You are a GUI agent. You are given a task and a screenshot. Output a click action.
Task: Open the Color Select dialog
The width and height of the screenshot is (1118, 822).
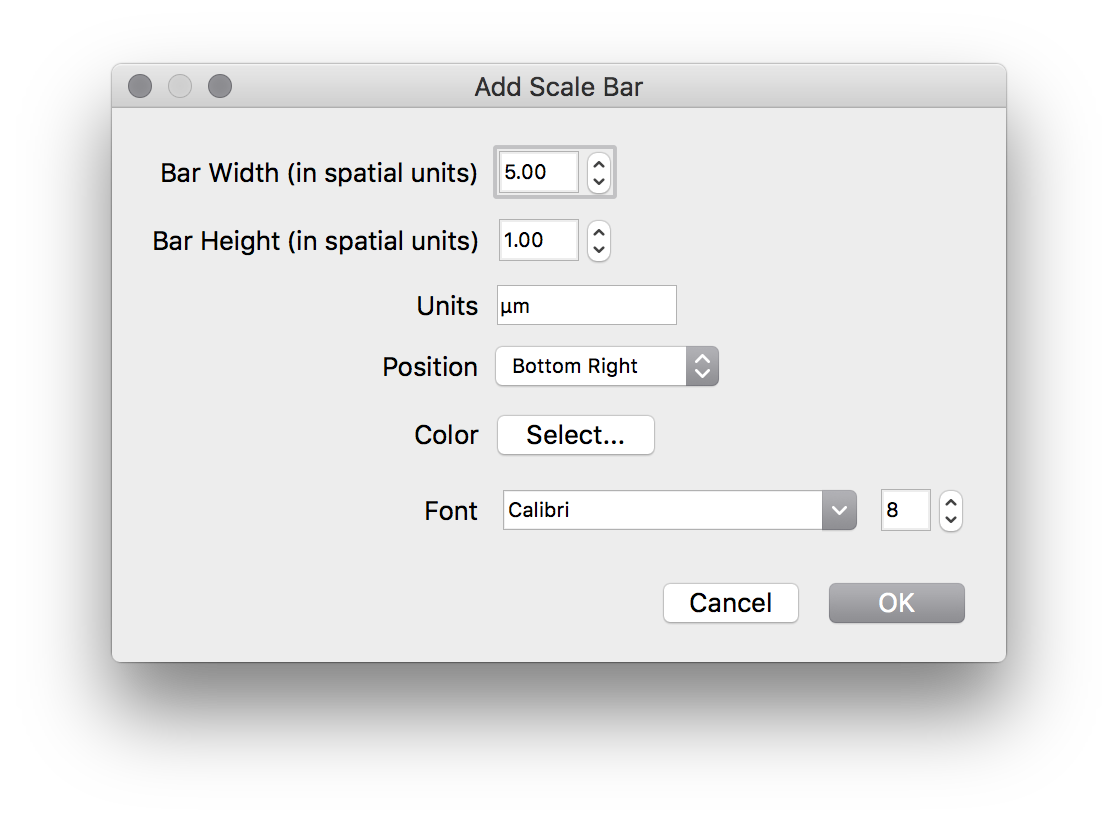click(575, 435)
